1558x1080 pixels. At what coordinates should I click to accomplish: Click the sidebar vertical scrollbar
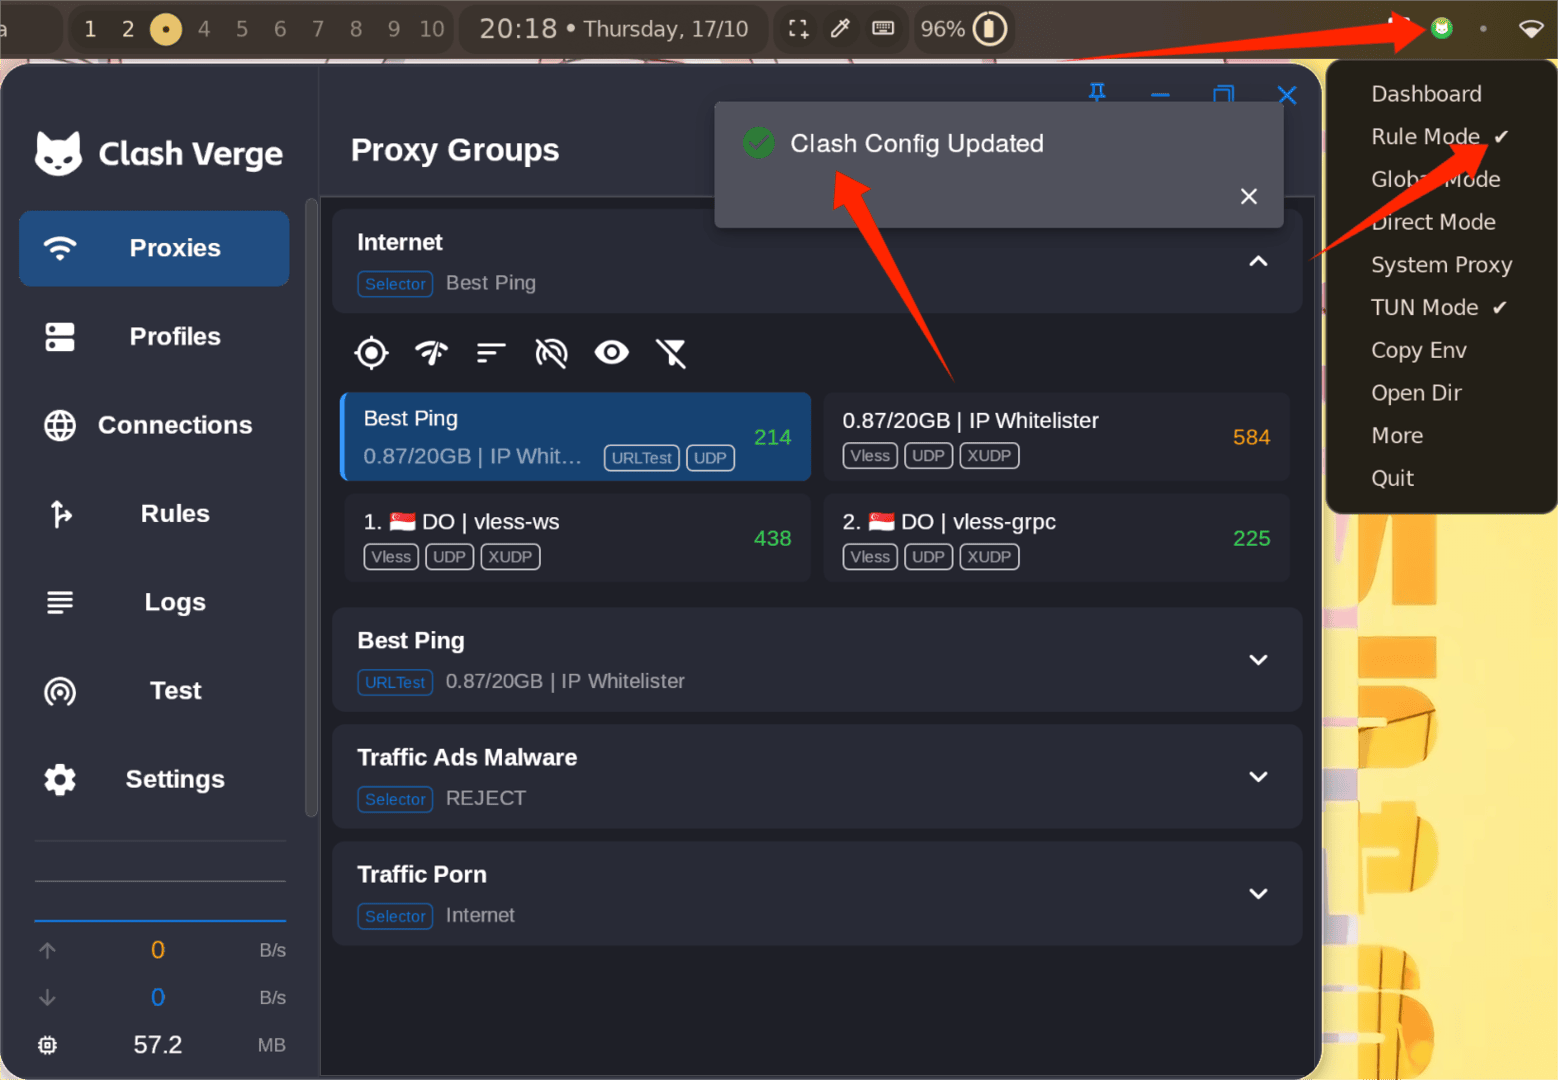point(311,508)
